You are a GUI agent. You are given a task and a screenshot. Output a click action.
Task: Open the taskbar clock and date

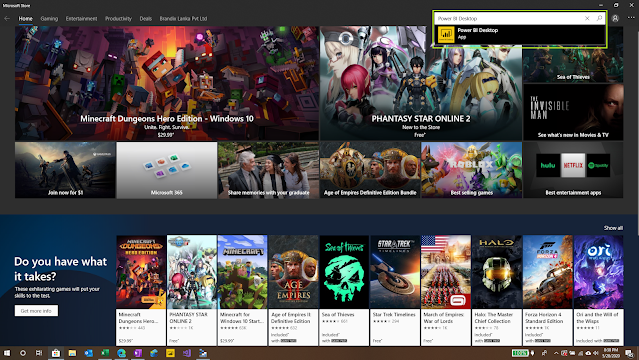tap(610, 353)
